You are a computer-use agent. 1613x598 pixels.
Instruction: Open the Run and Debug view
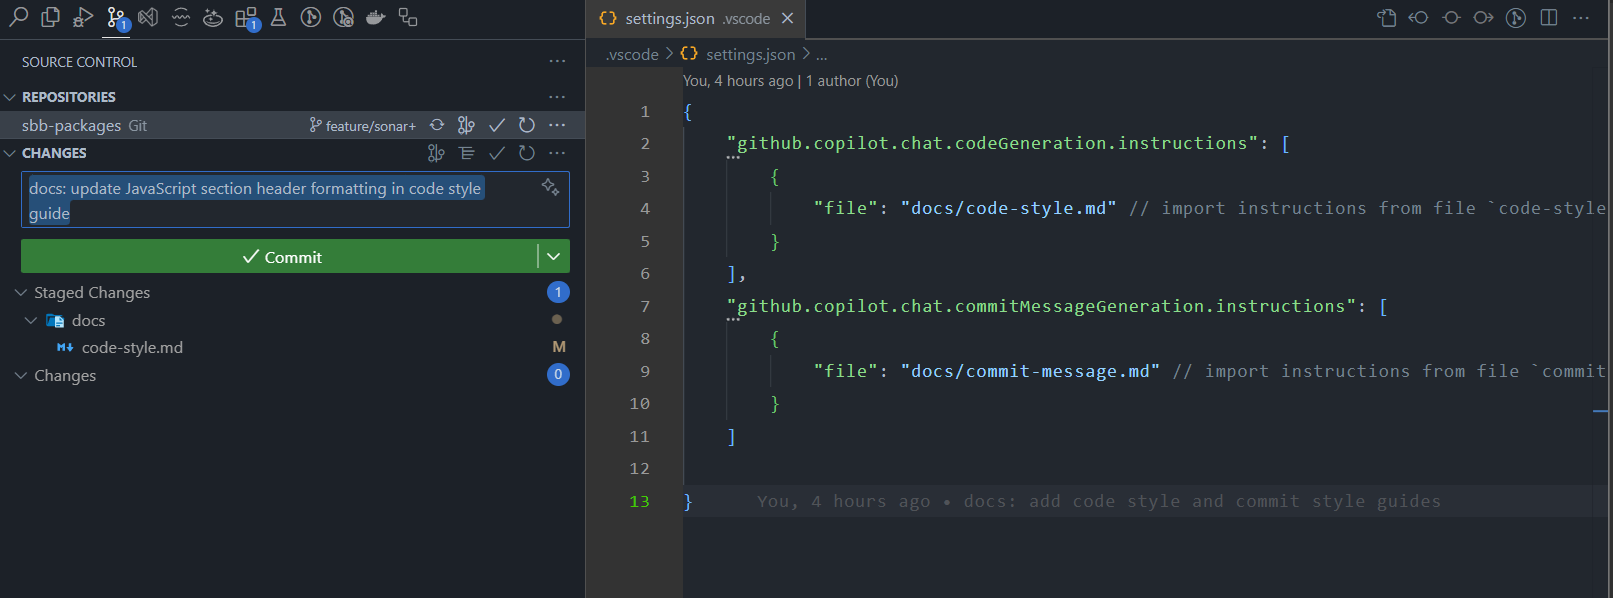pos(83,17)
